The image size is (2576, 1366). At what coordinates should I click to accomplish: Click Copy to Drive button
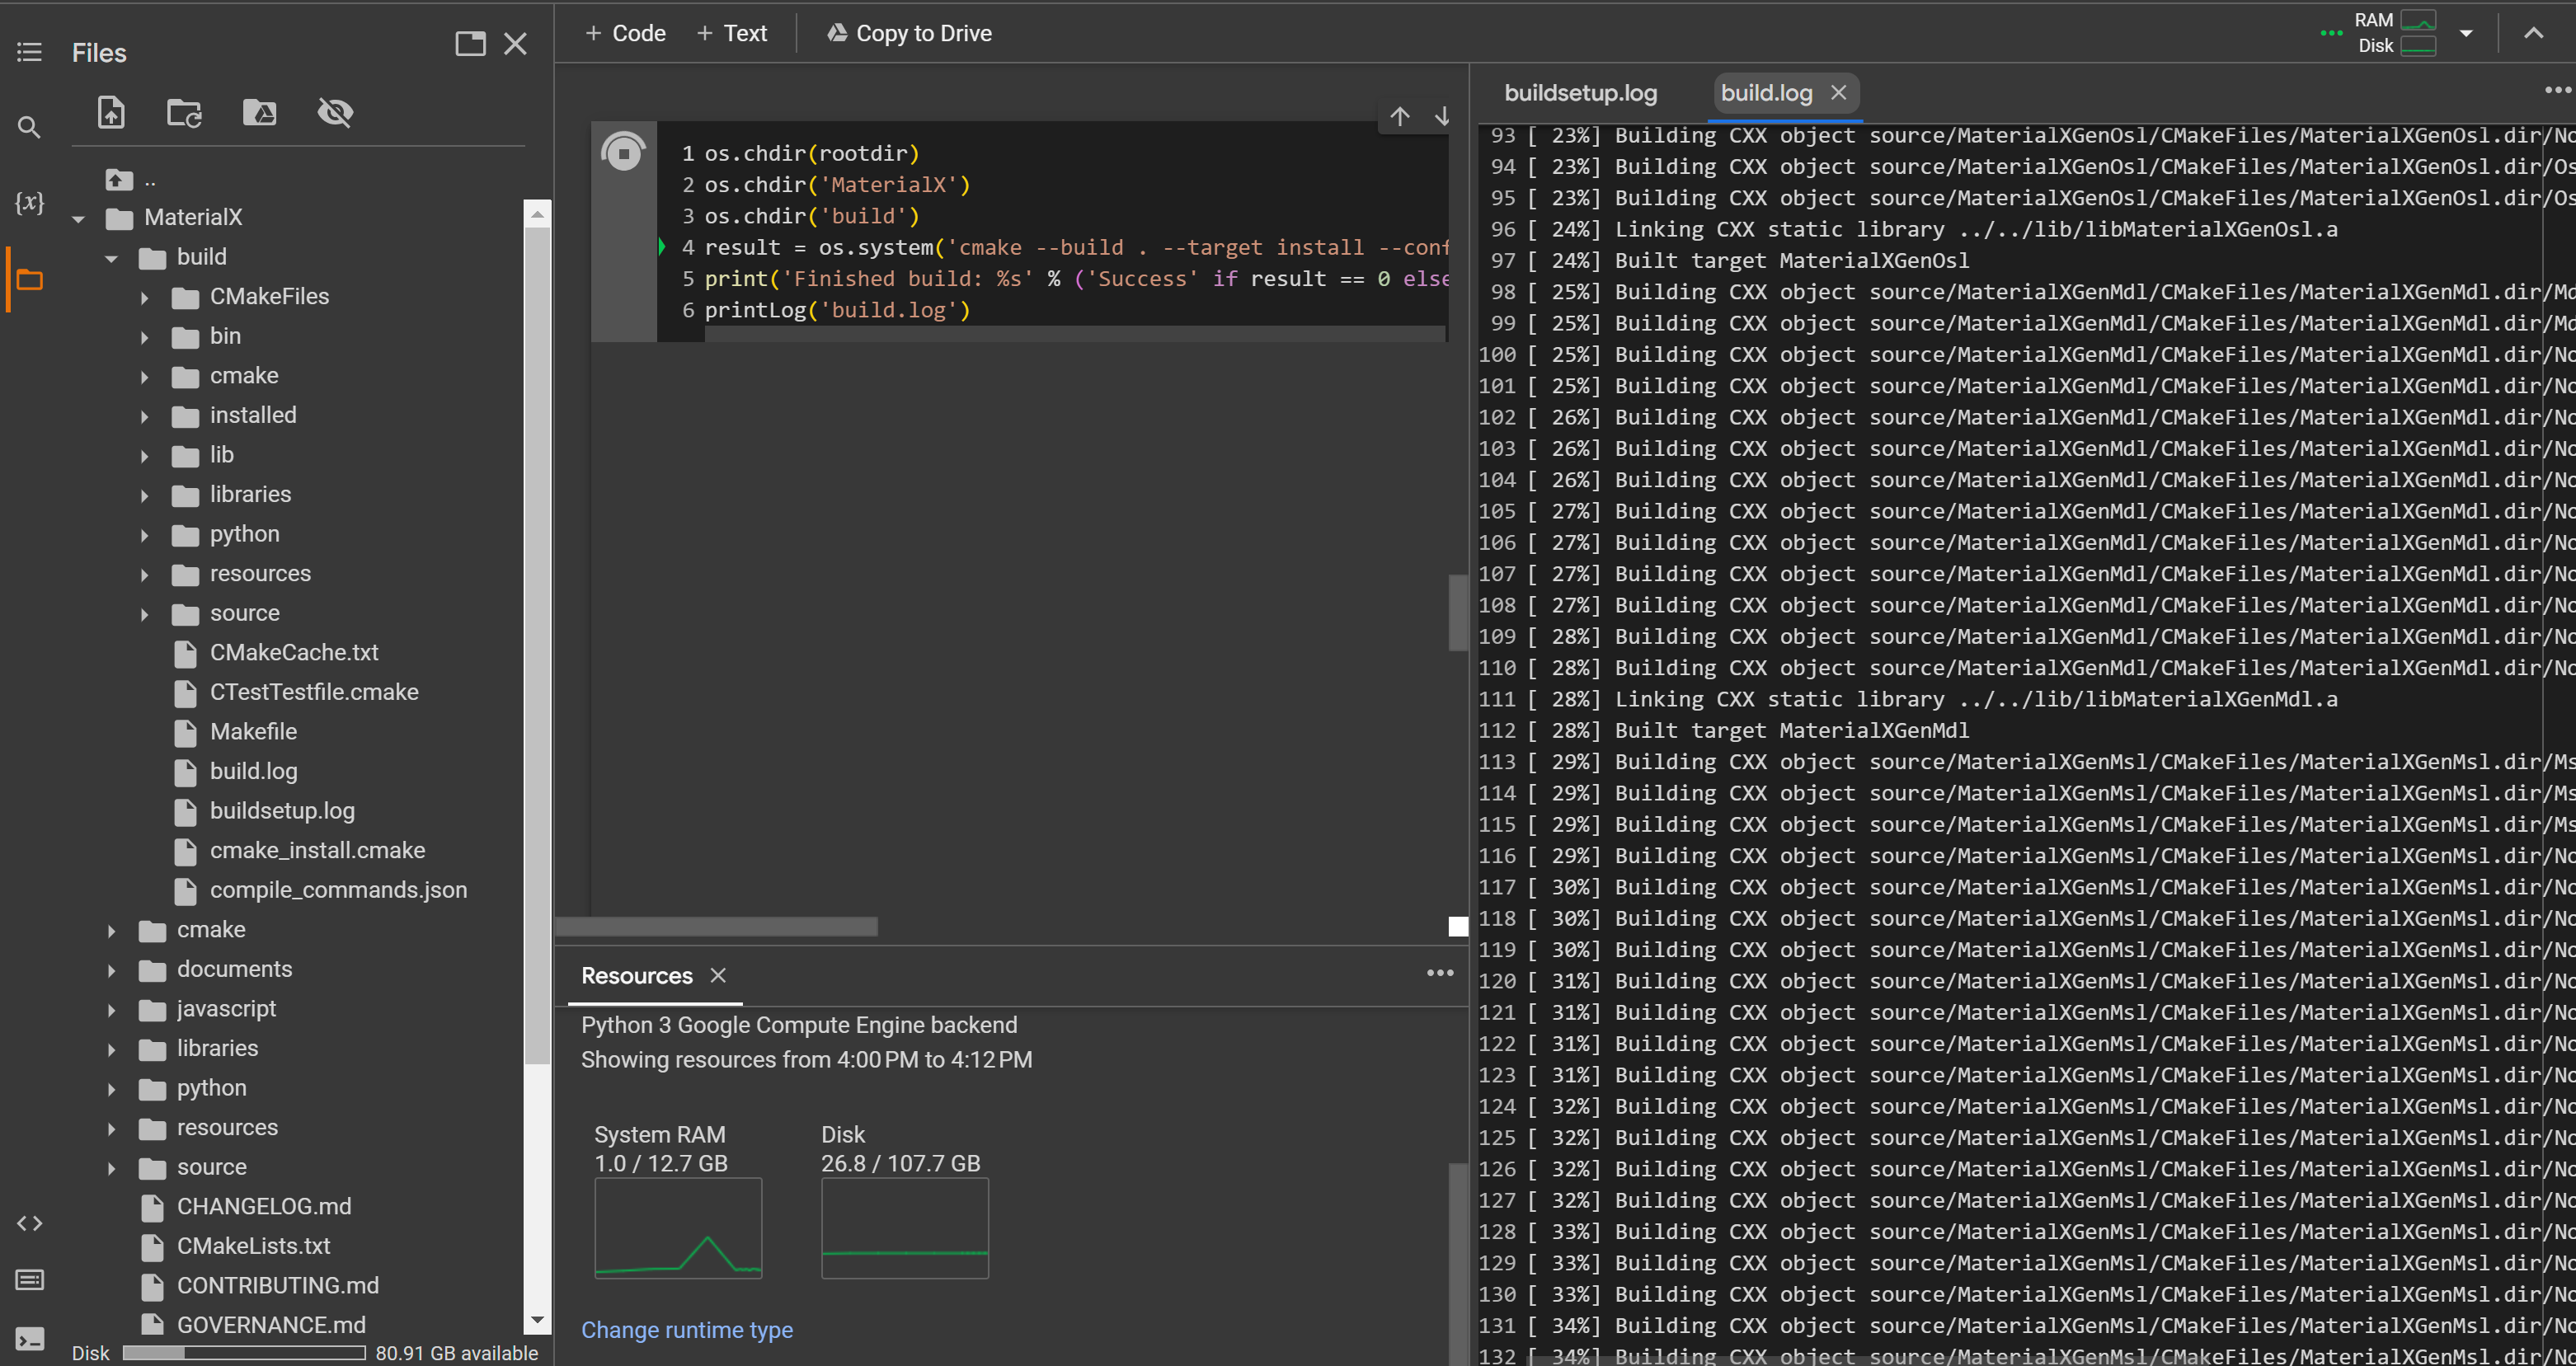pyautogui.click(x=909, y=33)
